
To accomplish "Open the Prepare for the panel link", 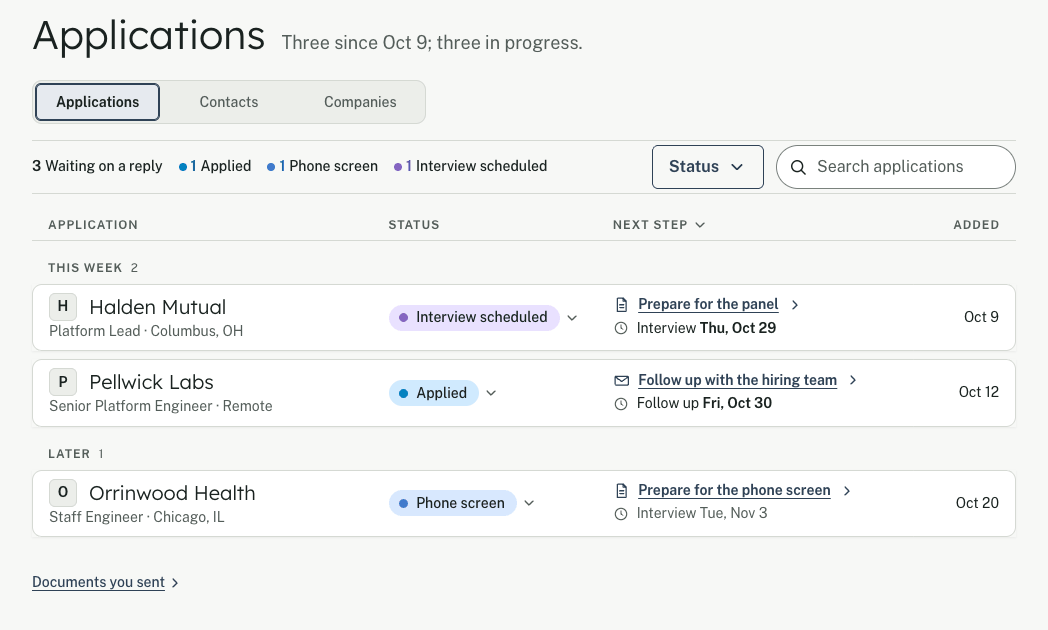I will [x=708, y=305].
